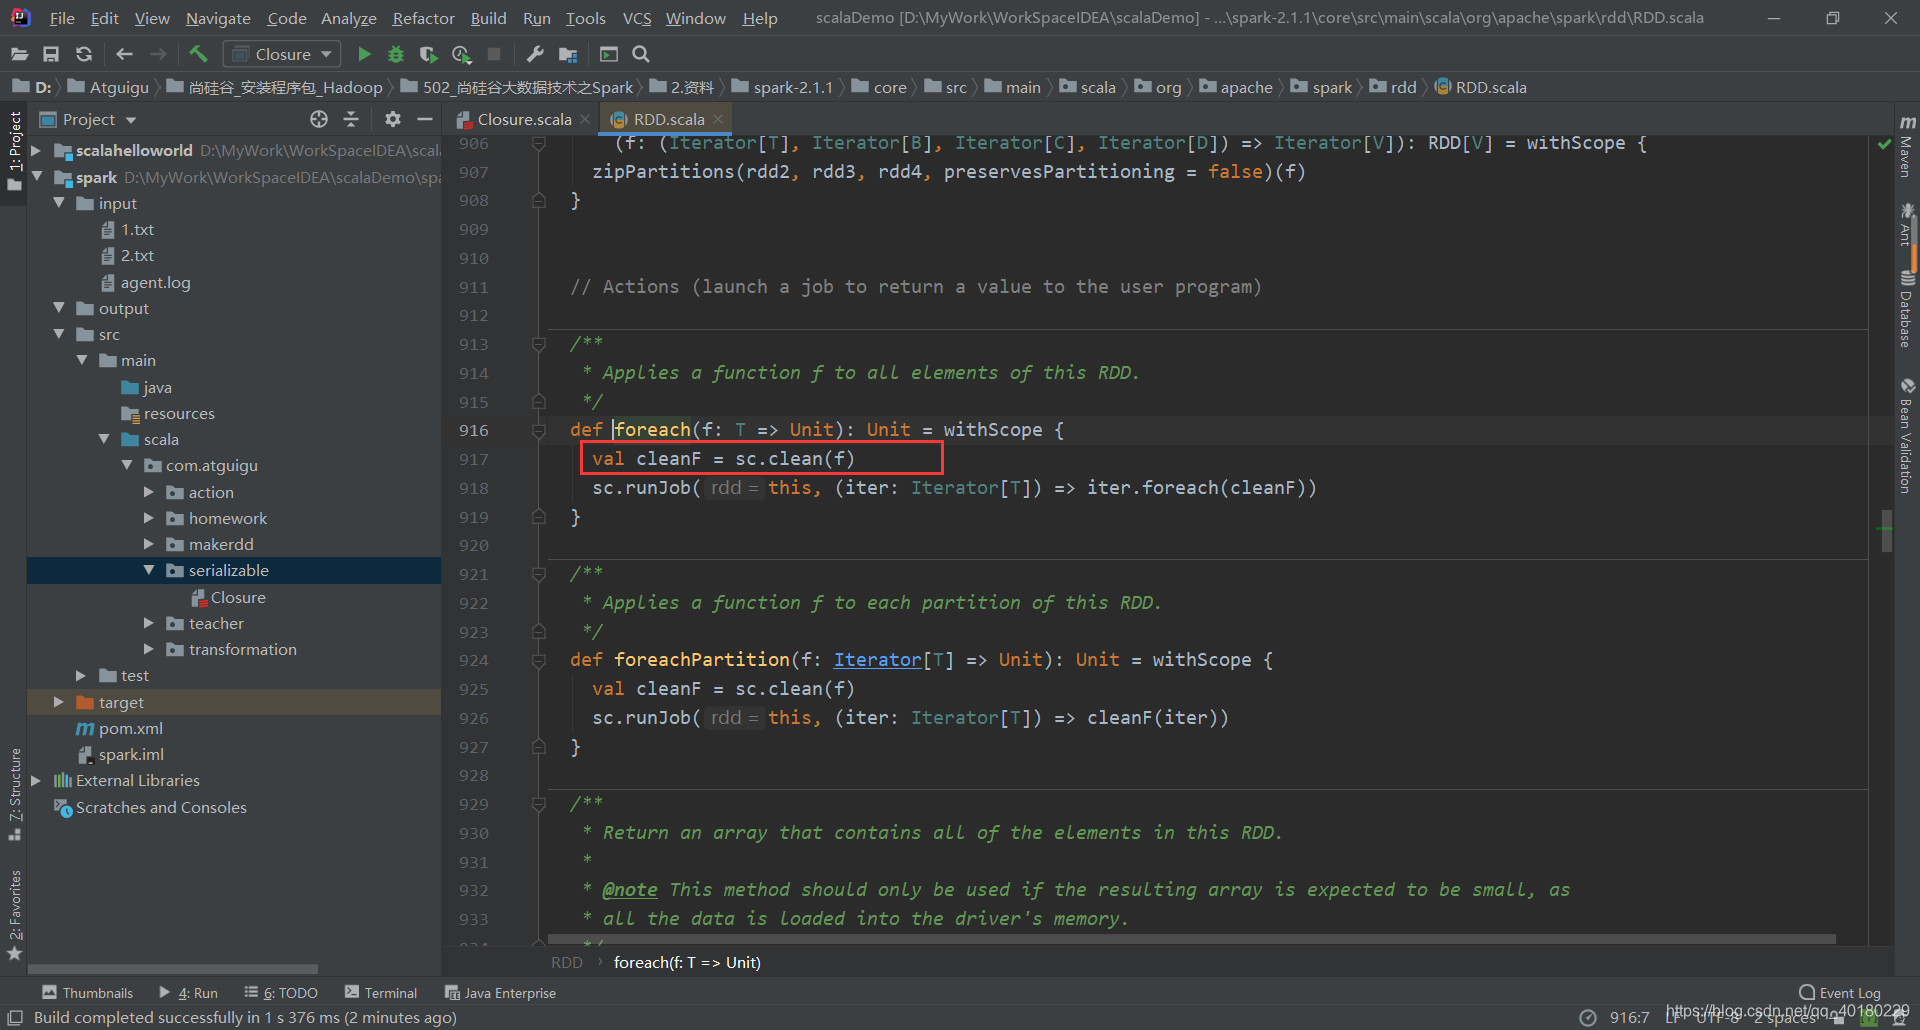Follow the Iterator link on line 924

[x=877, y=660]
